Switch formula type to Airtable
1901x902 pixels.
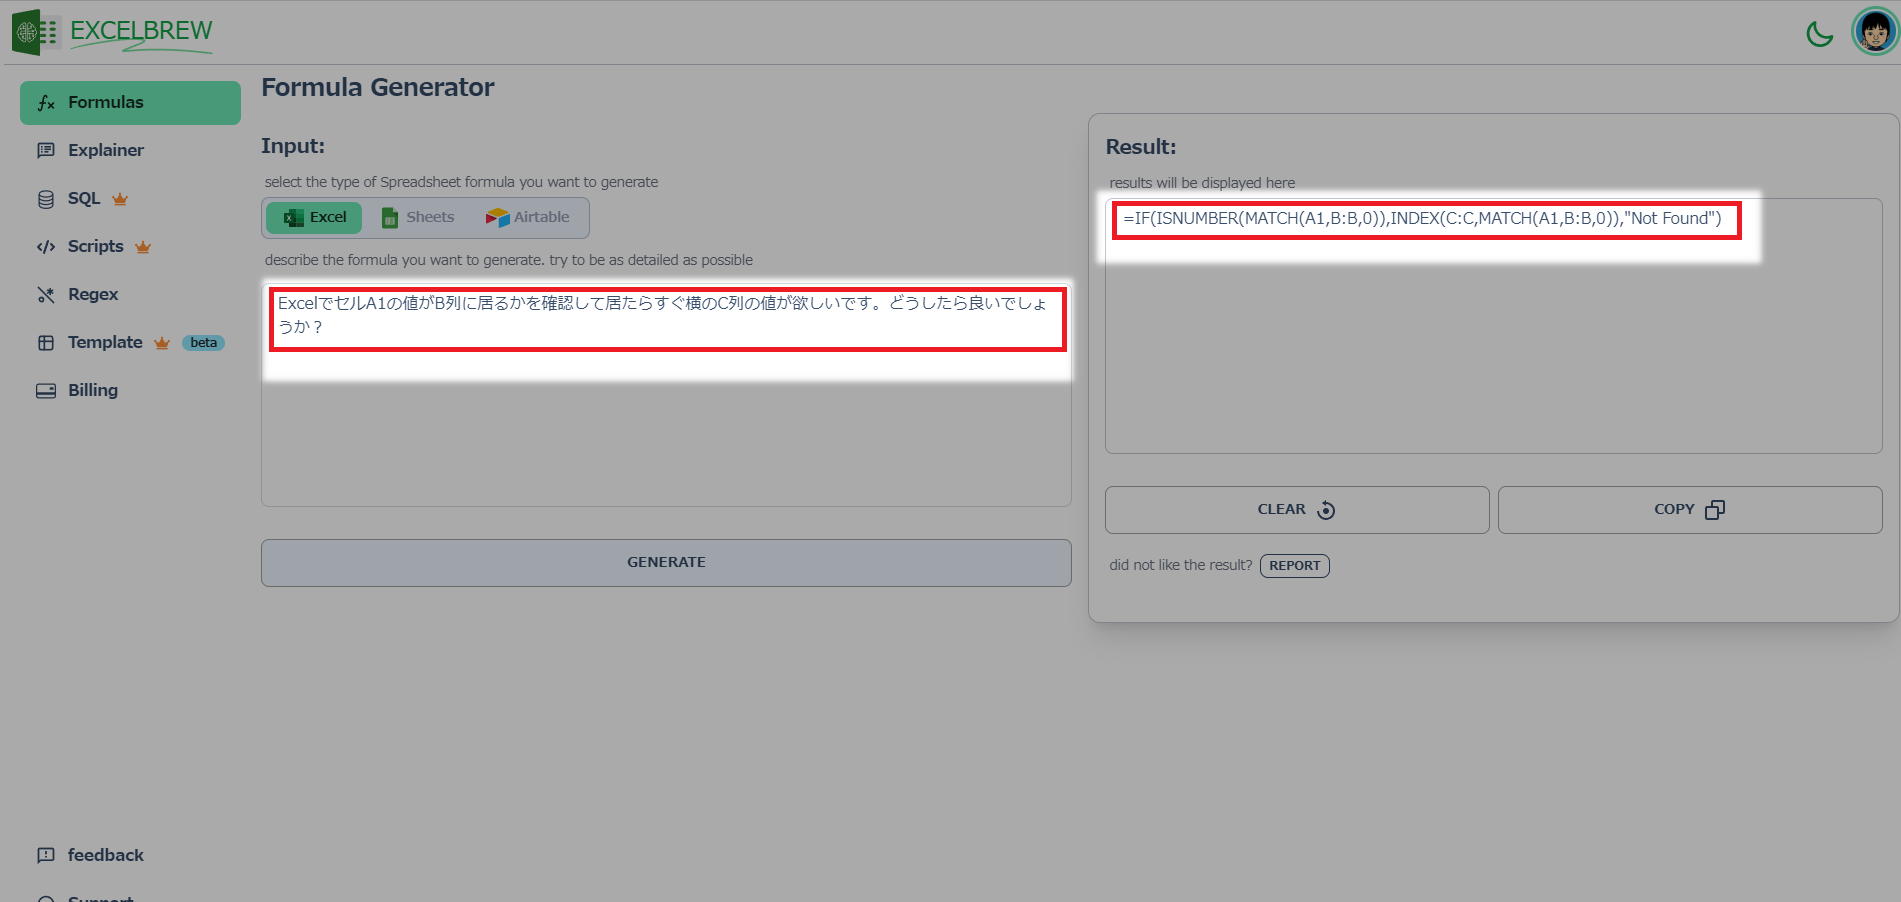tap(528, 217)
